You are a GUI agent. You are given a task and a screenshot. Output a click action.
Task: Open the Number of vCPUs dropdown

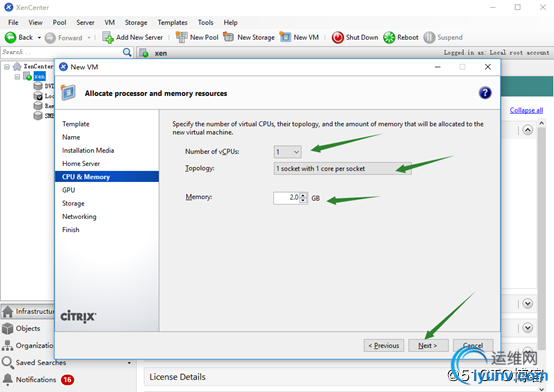coord(288,152)
